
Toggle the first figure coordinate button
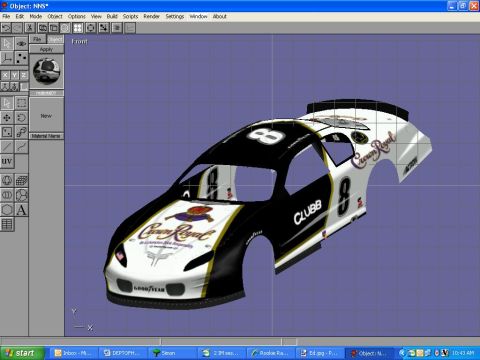click(x=5, y=87)
